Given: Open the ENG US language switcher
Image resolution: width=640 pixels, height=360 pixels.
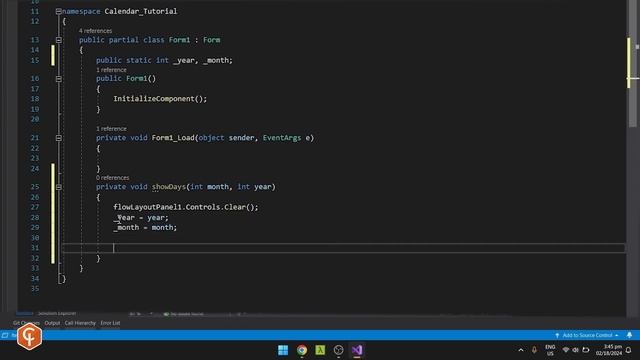Looking at the screenshot, I should tap(550, 350).
